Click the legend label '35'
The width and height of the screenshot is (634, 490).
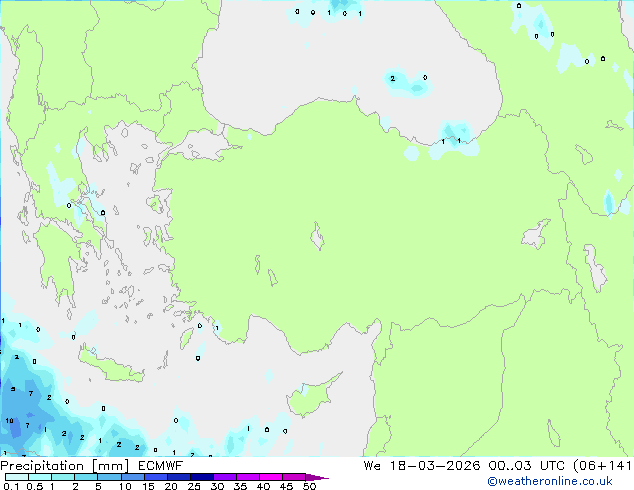pos(240,486)
